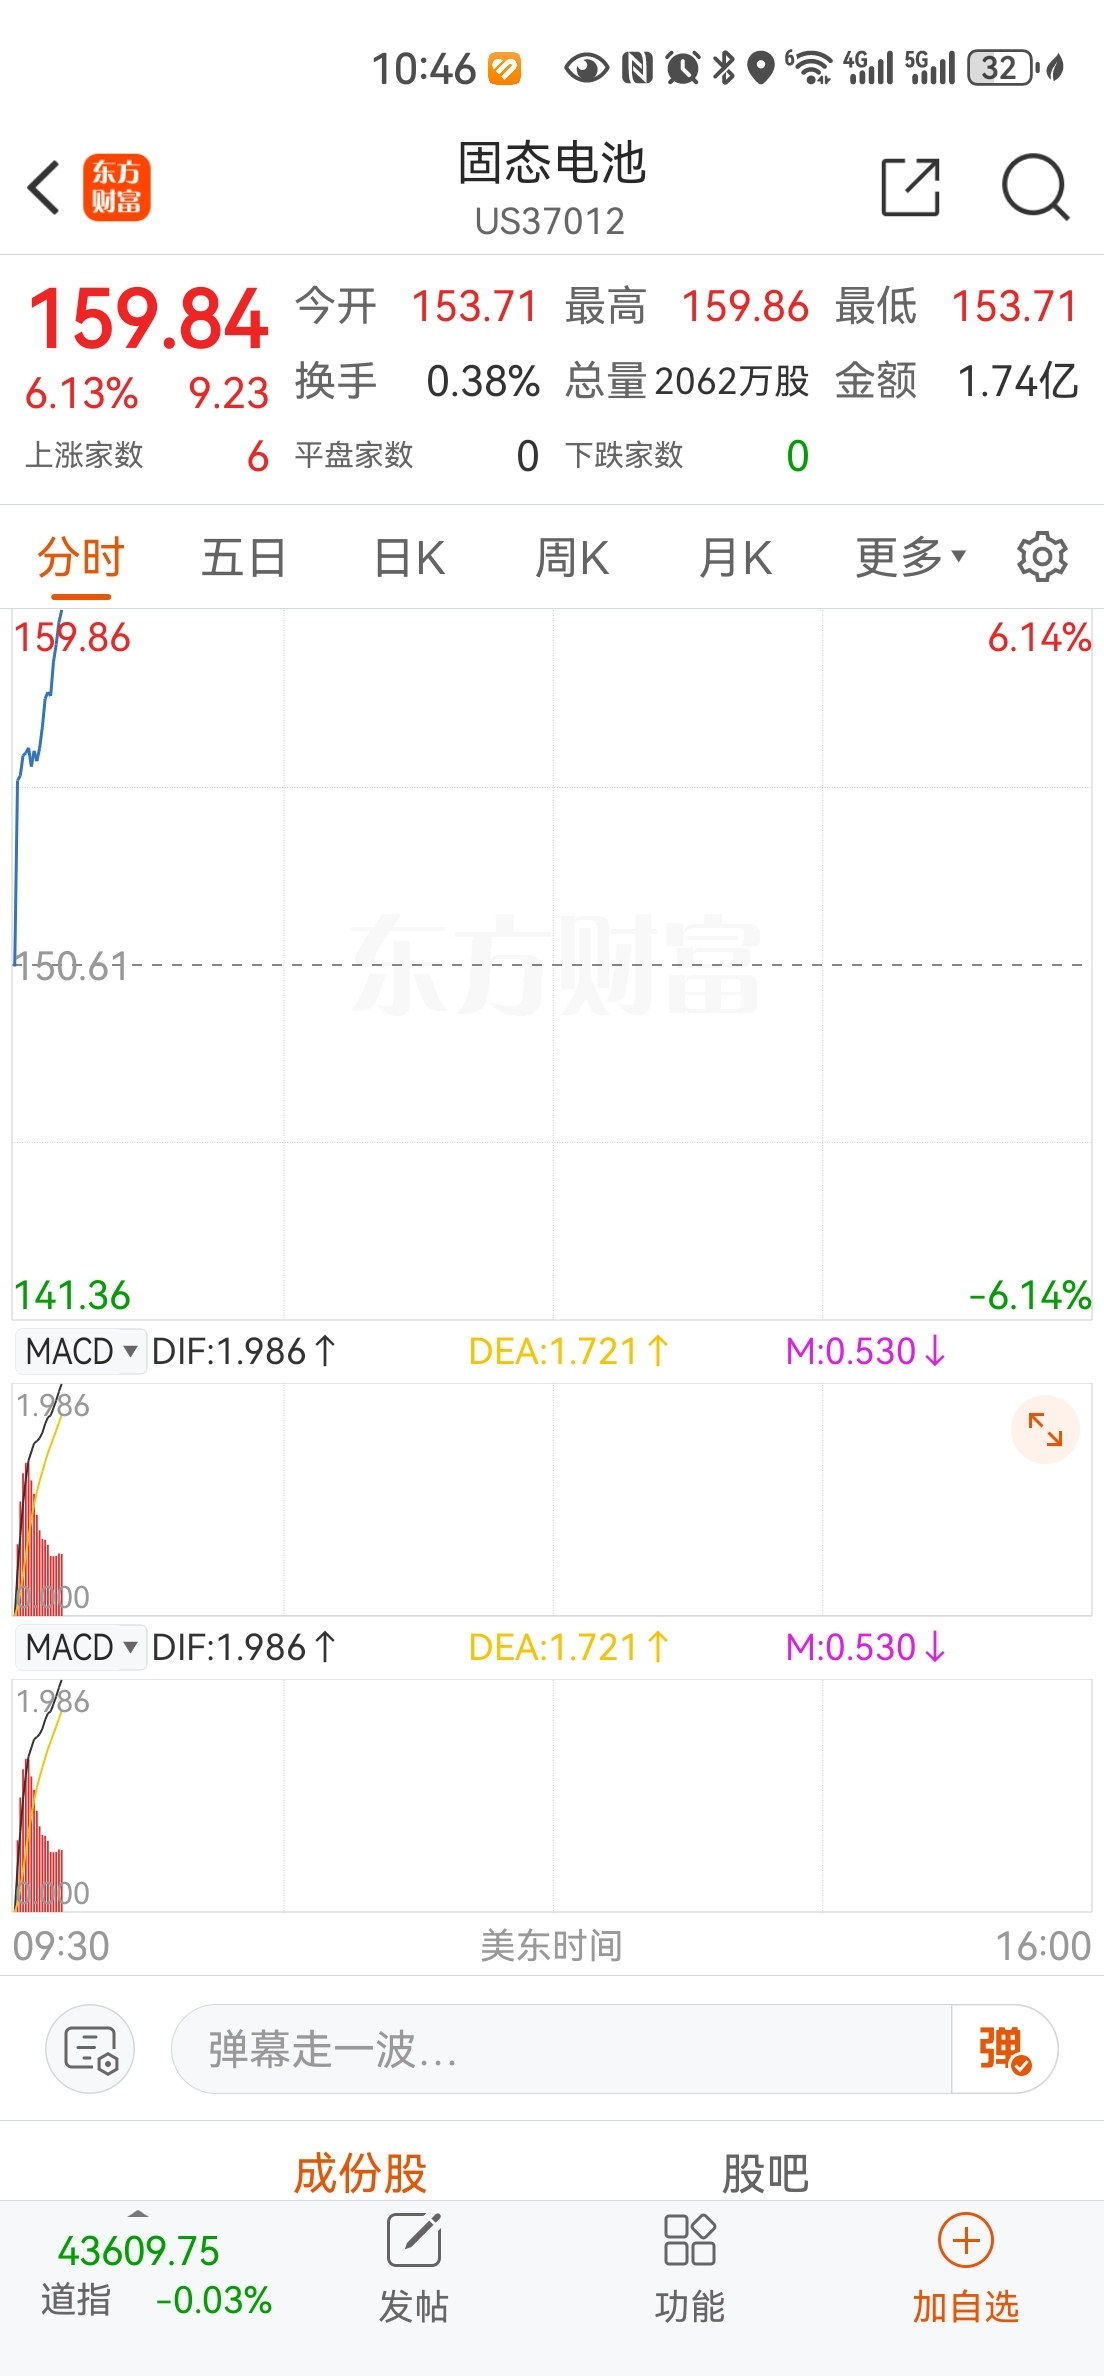Toggle the 弹 danmaku switch
This screenshot has width=1104, height=2376.
tap(1004, 2049)
